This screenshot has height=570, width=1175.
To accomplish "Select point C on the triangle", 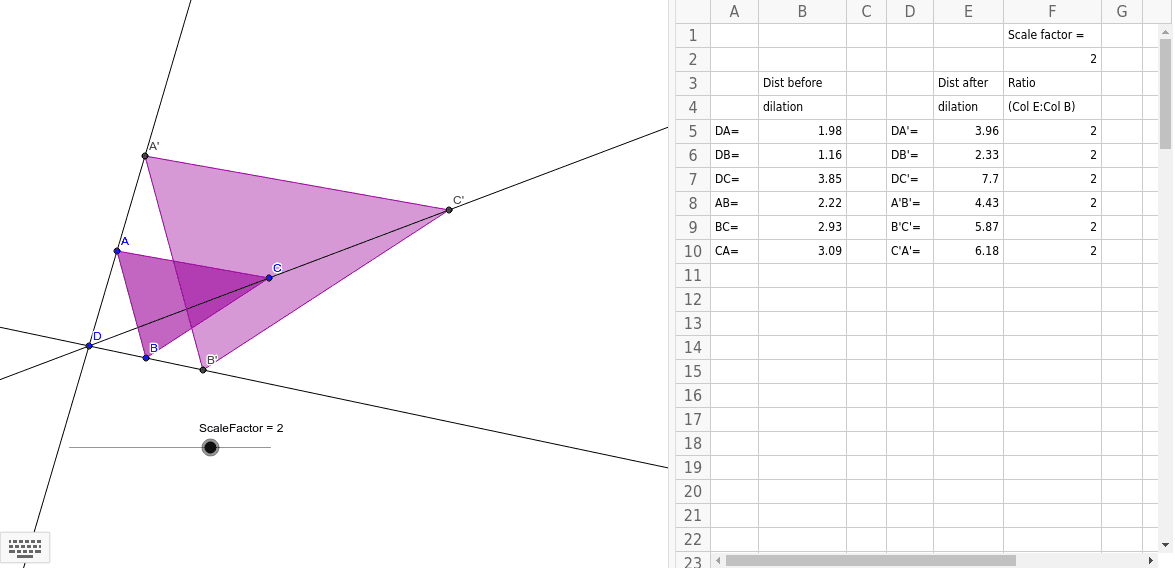I will click(269, 278).
